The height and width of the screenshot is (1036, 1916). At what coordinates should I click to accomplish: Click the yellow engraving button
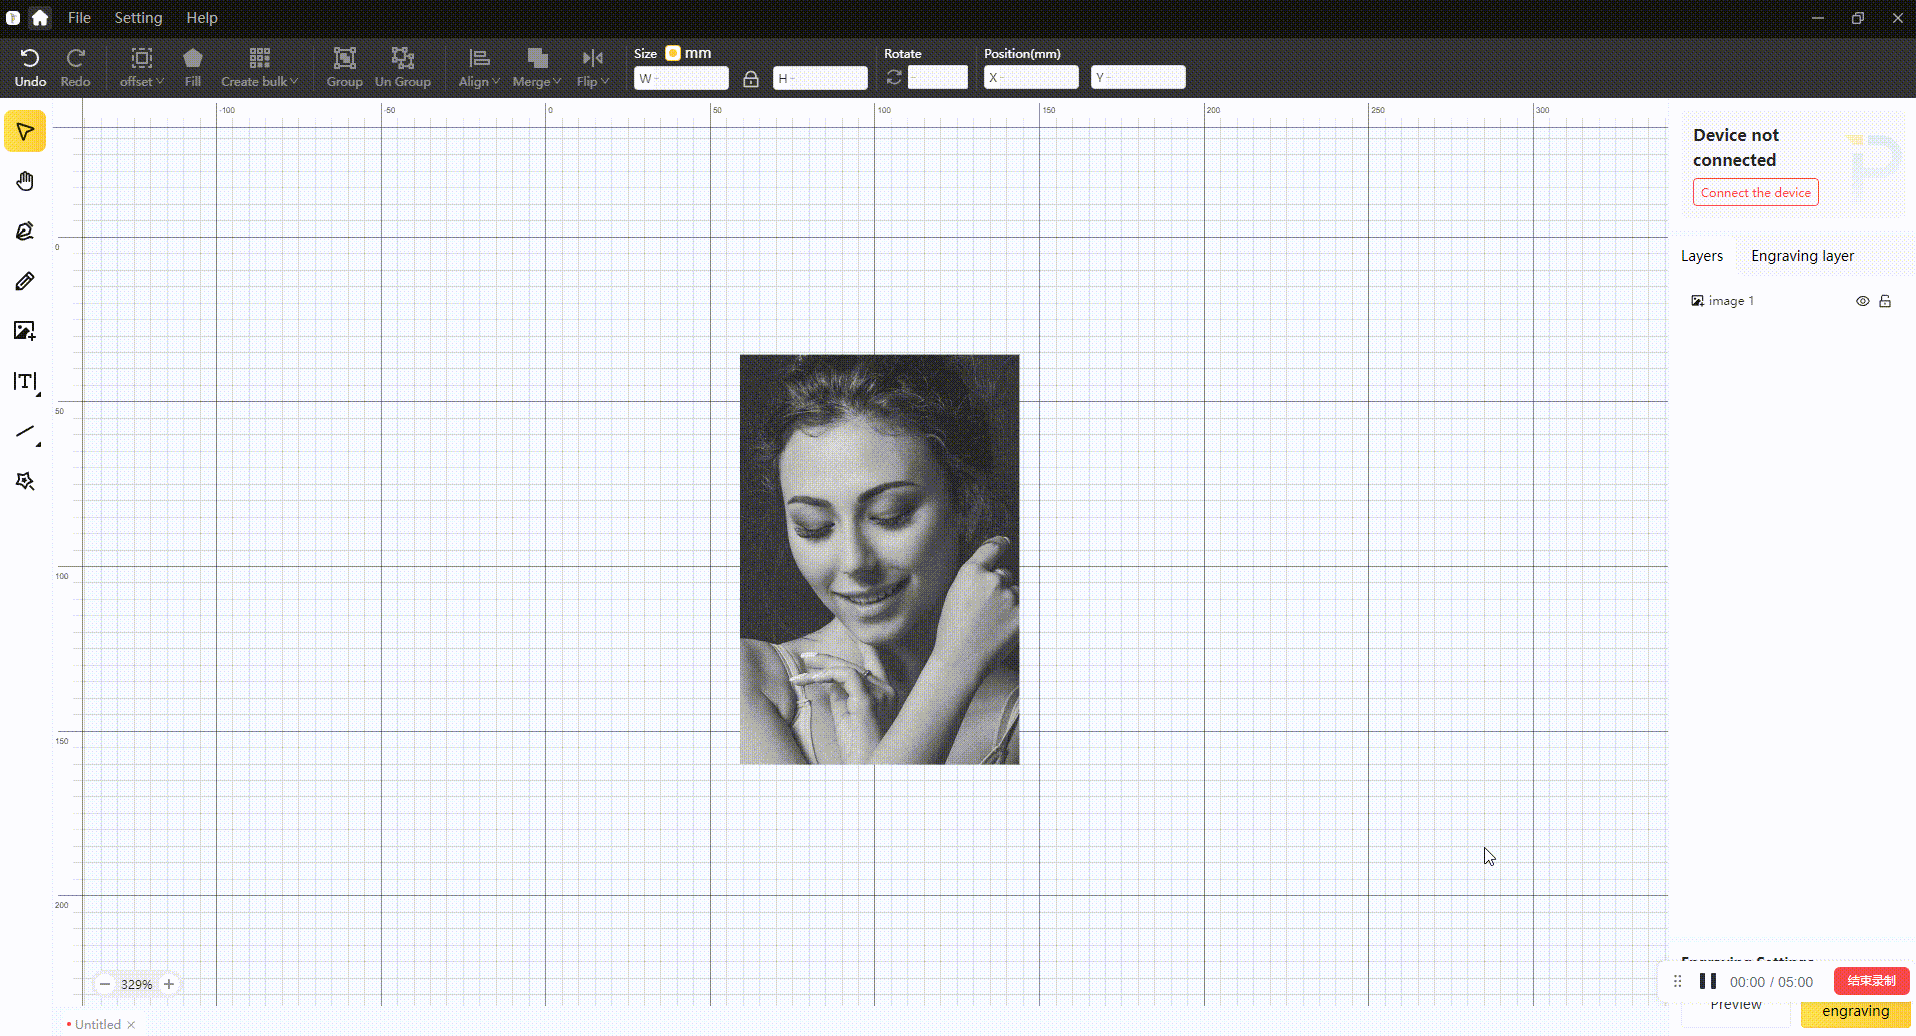1856,1012
